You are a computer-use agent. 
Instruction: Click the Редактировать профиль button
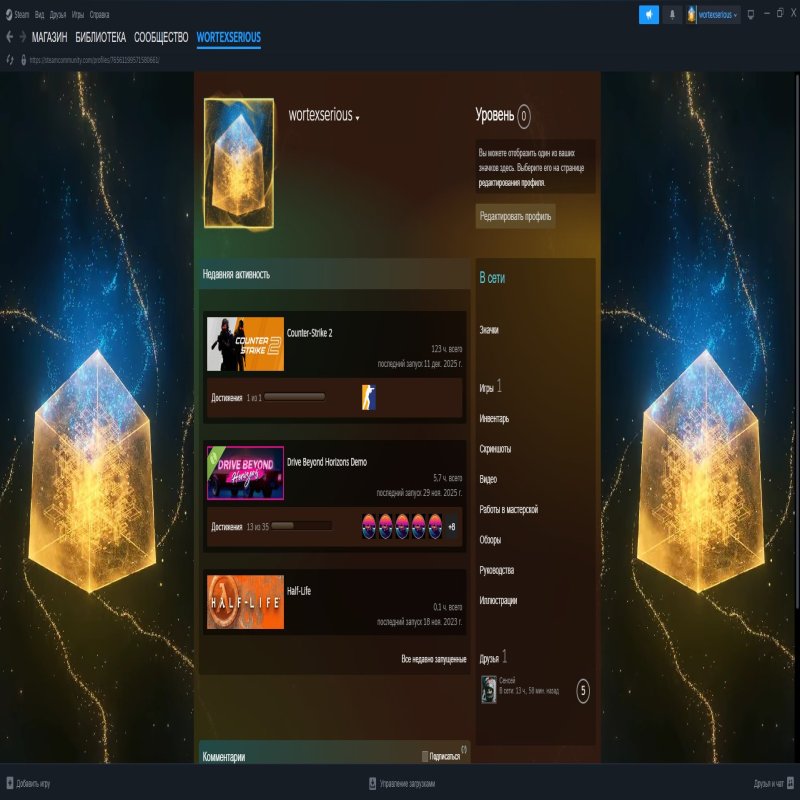515,216
